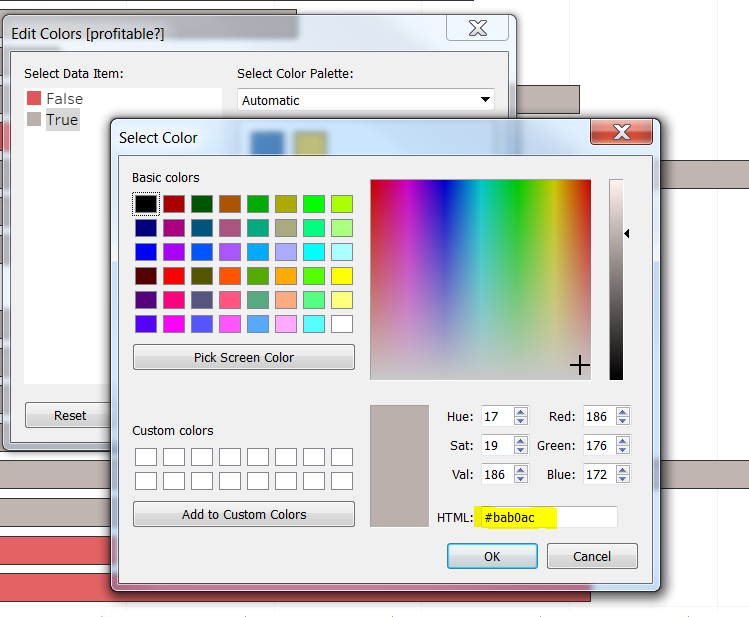Increase the Hue value with up arrow
Viewport: 749px width, 617px height.
(x=520, y=412)
